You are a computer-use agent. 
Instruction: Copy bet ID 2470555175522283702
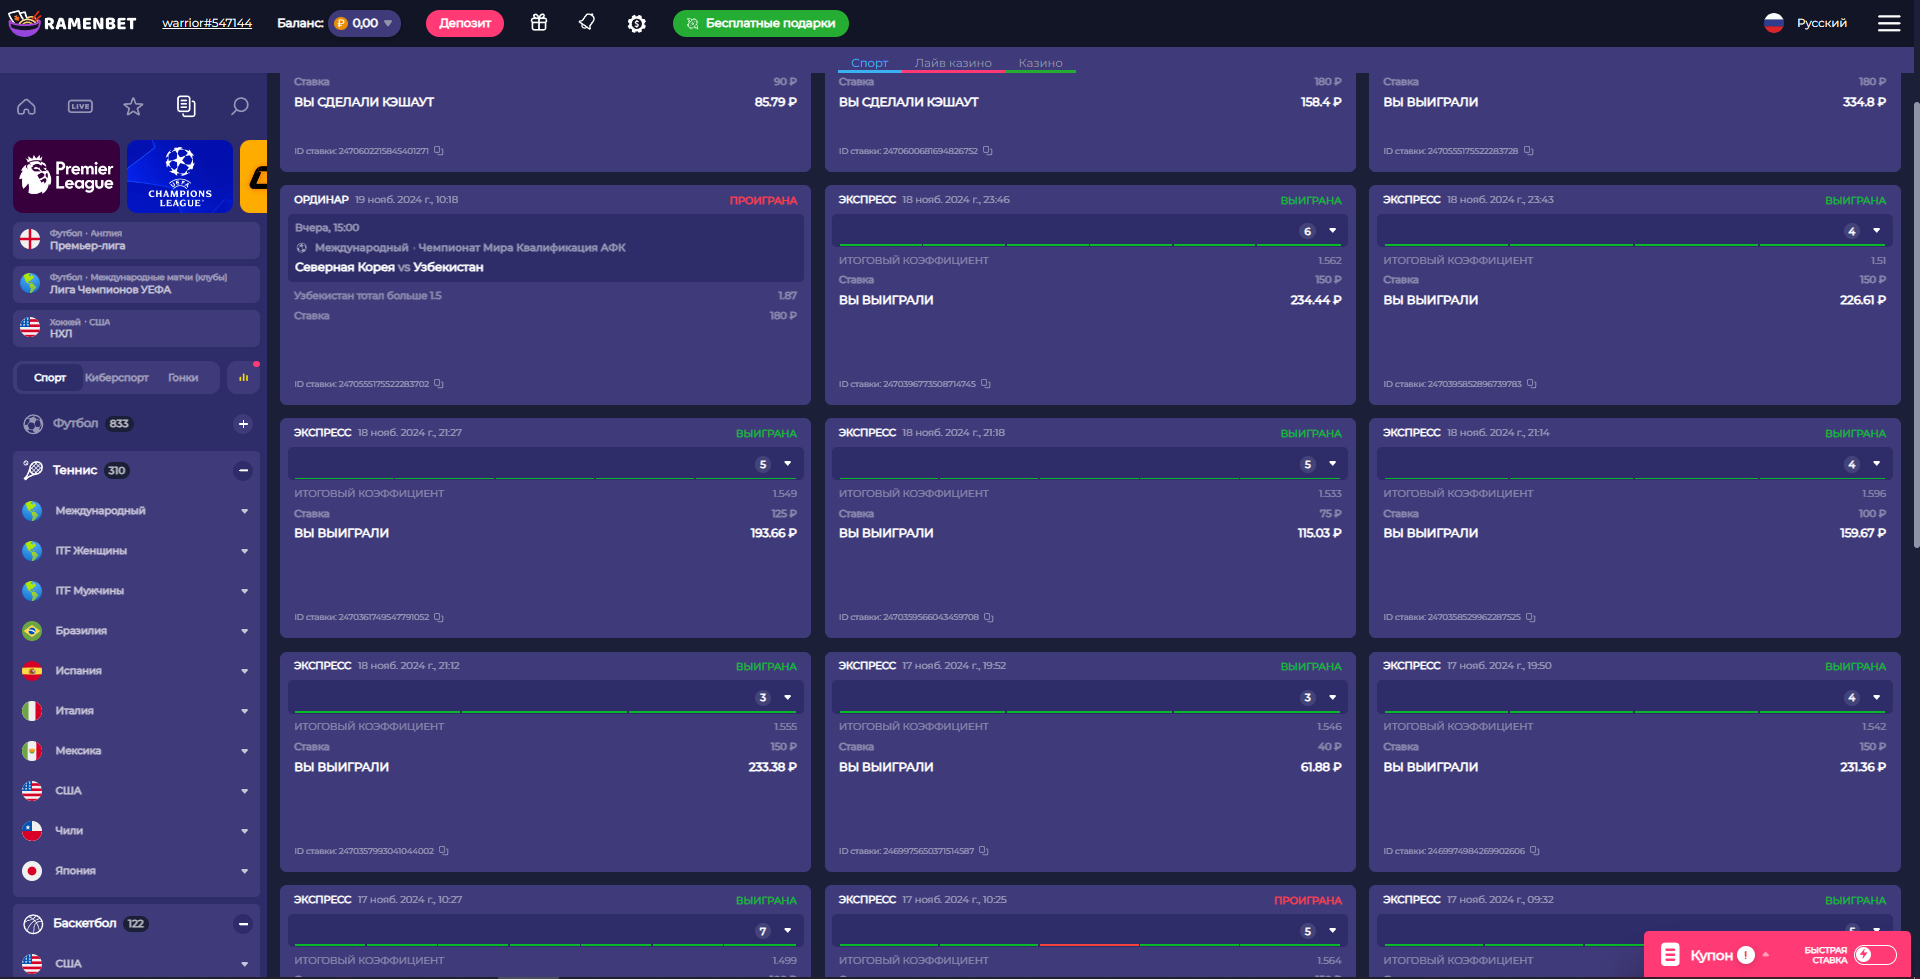[439, 384]
